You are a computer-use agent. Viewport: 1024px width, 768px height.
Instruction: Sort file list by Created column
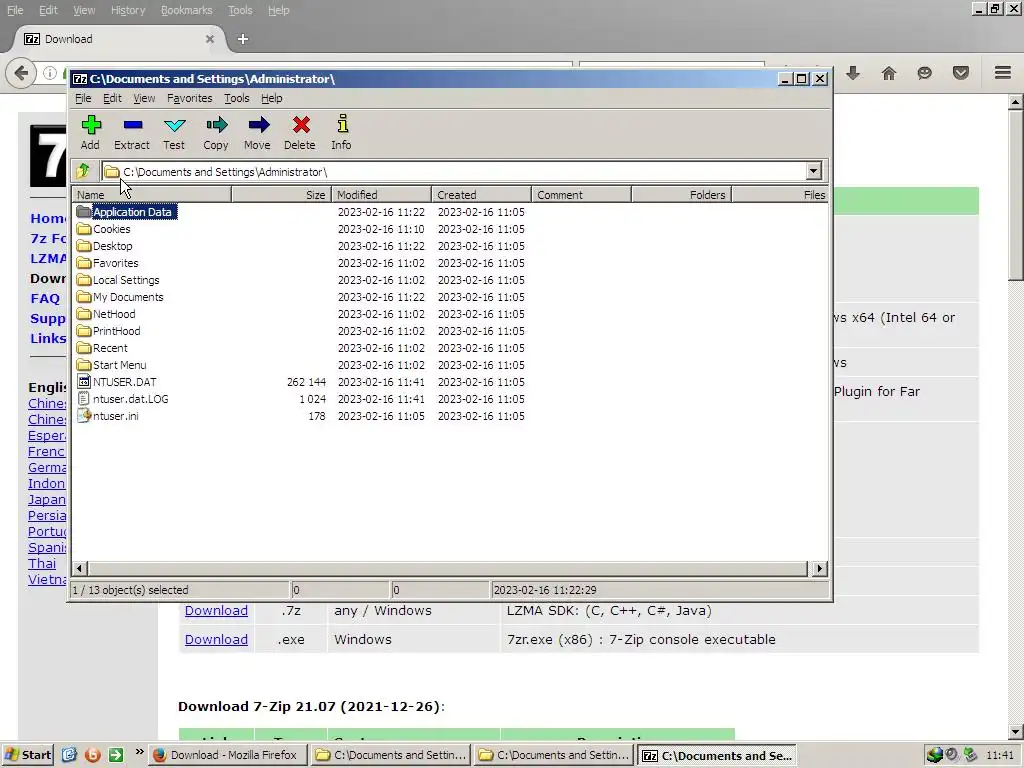click(x=481, y=195)
